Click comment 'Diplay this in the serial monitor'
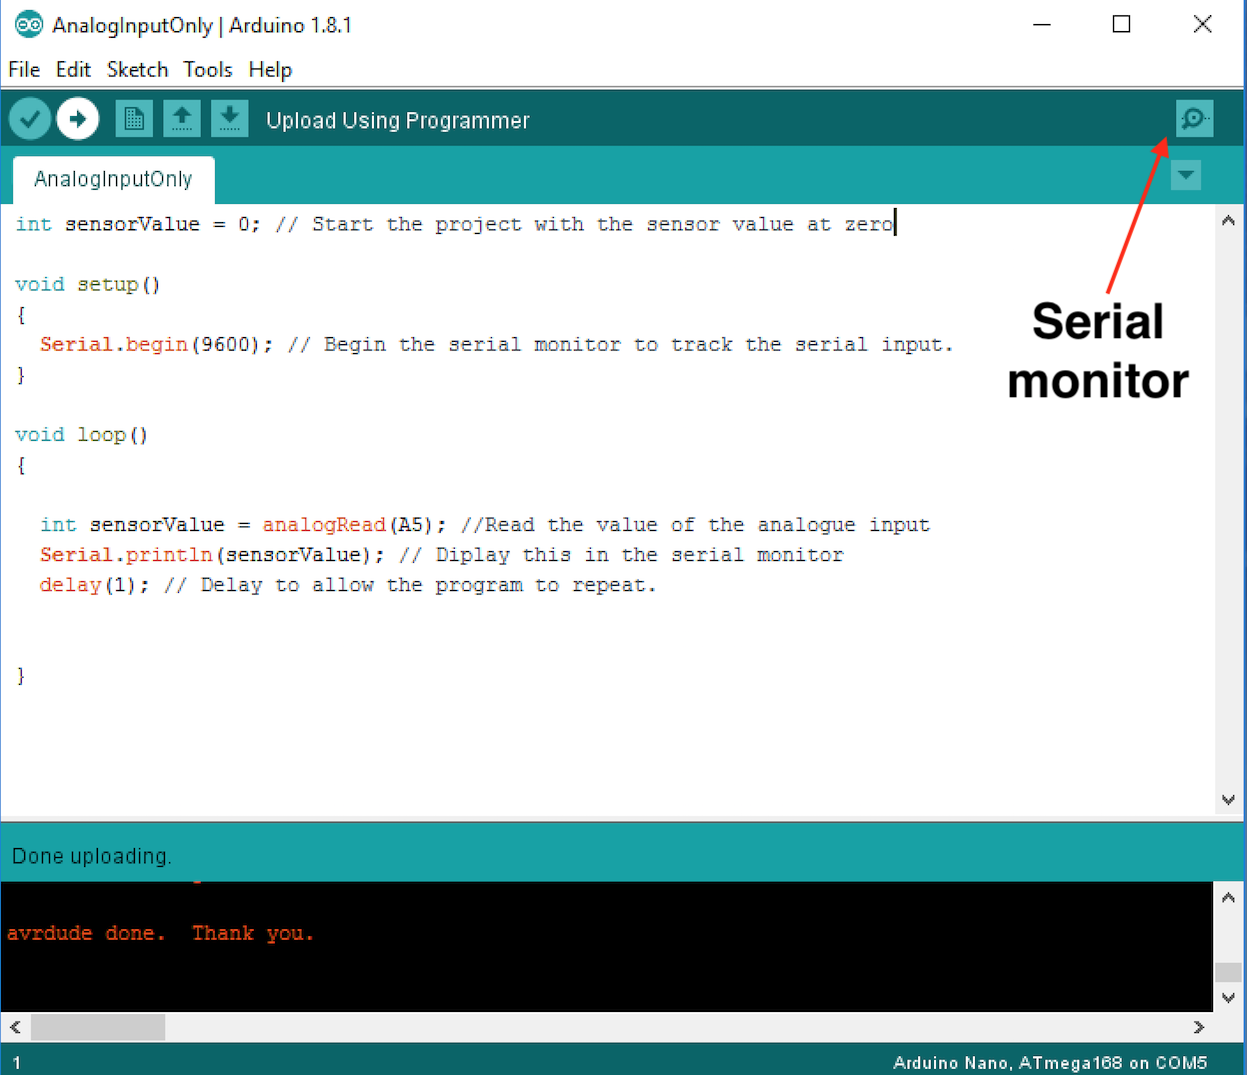 (x=621, y=555)
